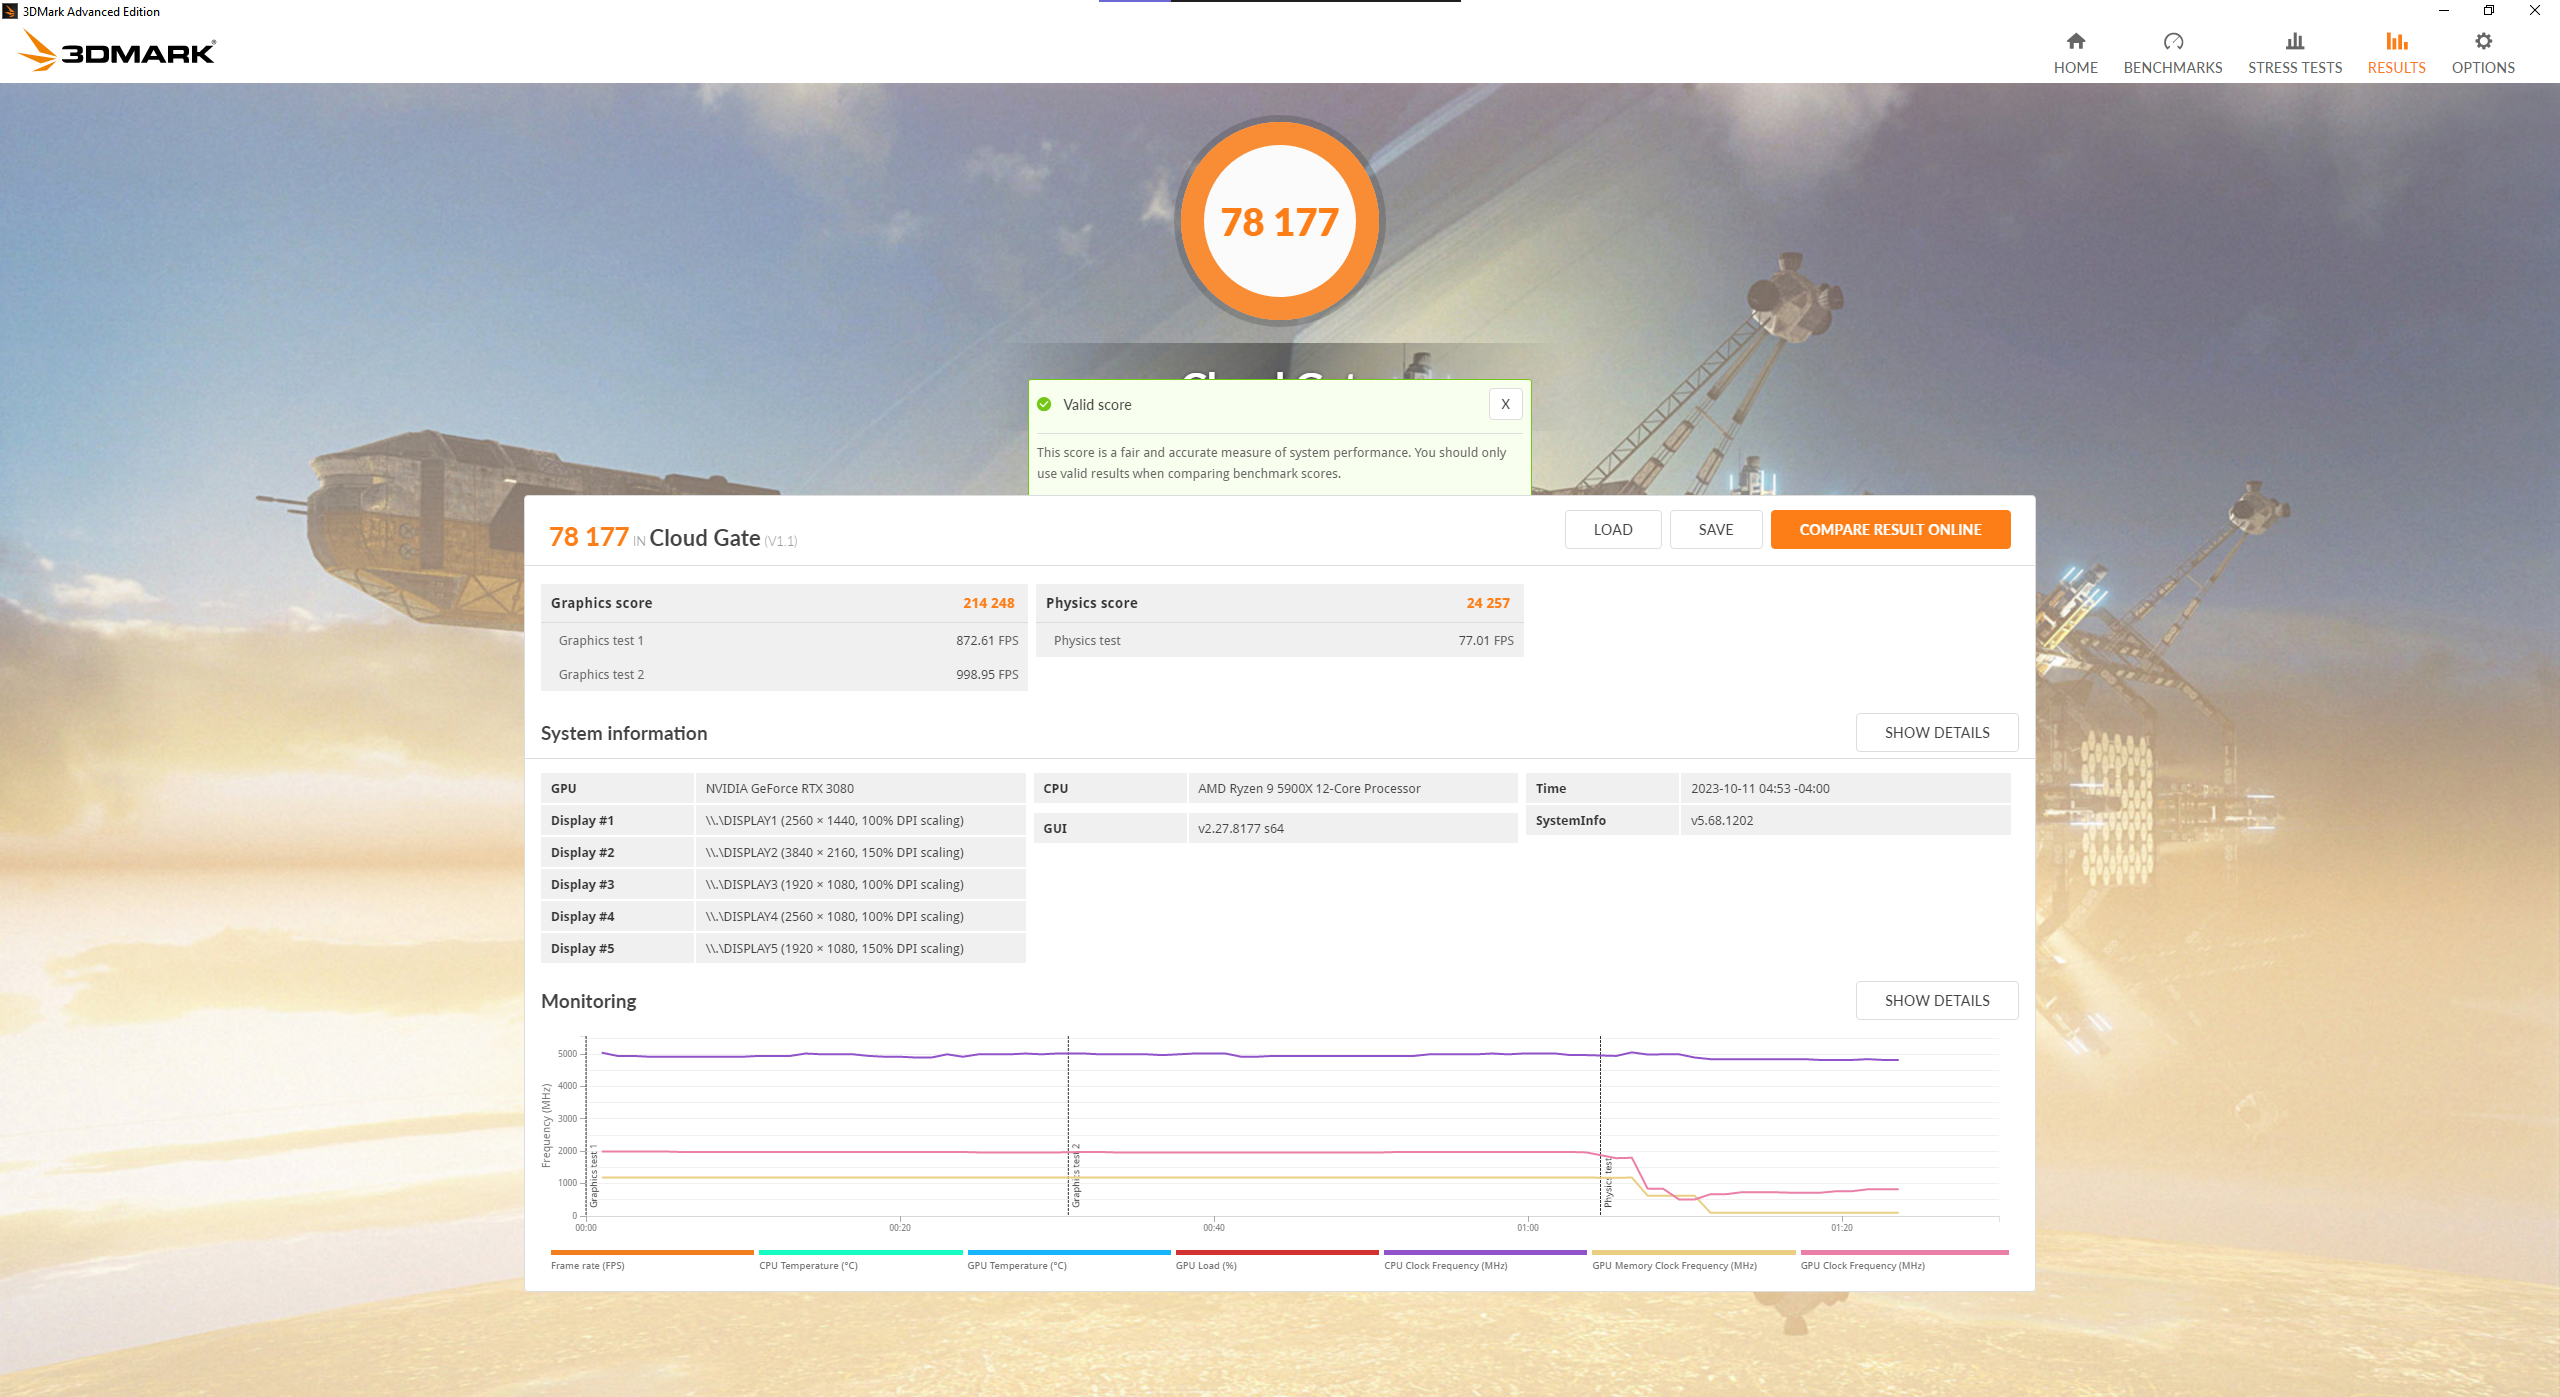2560x1397 pixels.
Task: Select the STRESS TESTS menu label
Action: [2295, 68]
